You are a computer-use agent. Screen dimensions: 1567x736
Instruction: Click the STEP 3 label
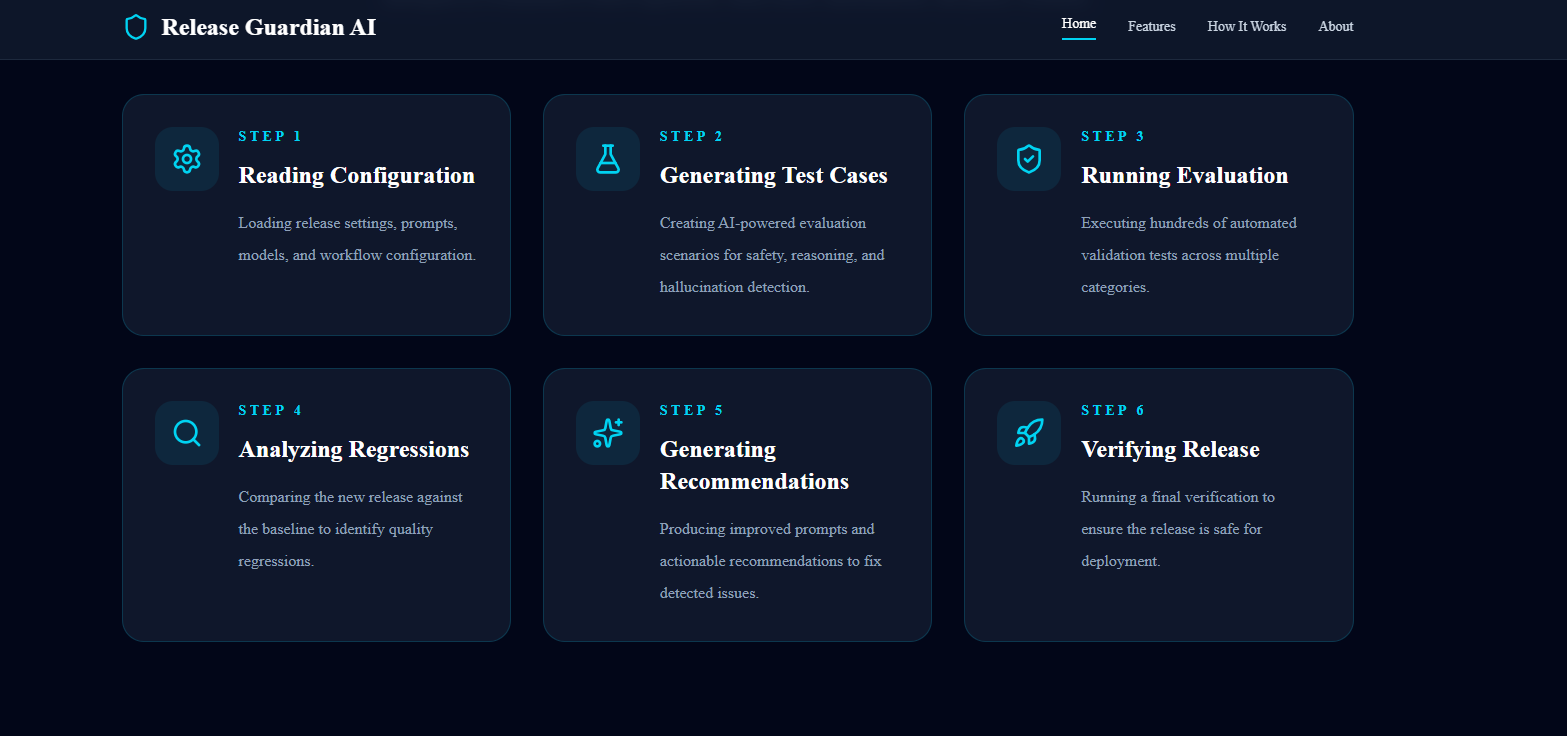(1113, 137)
